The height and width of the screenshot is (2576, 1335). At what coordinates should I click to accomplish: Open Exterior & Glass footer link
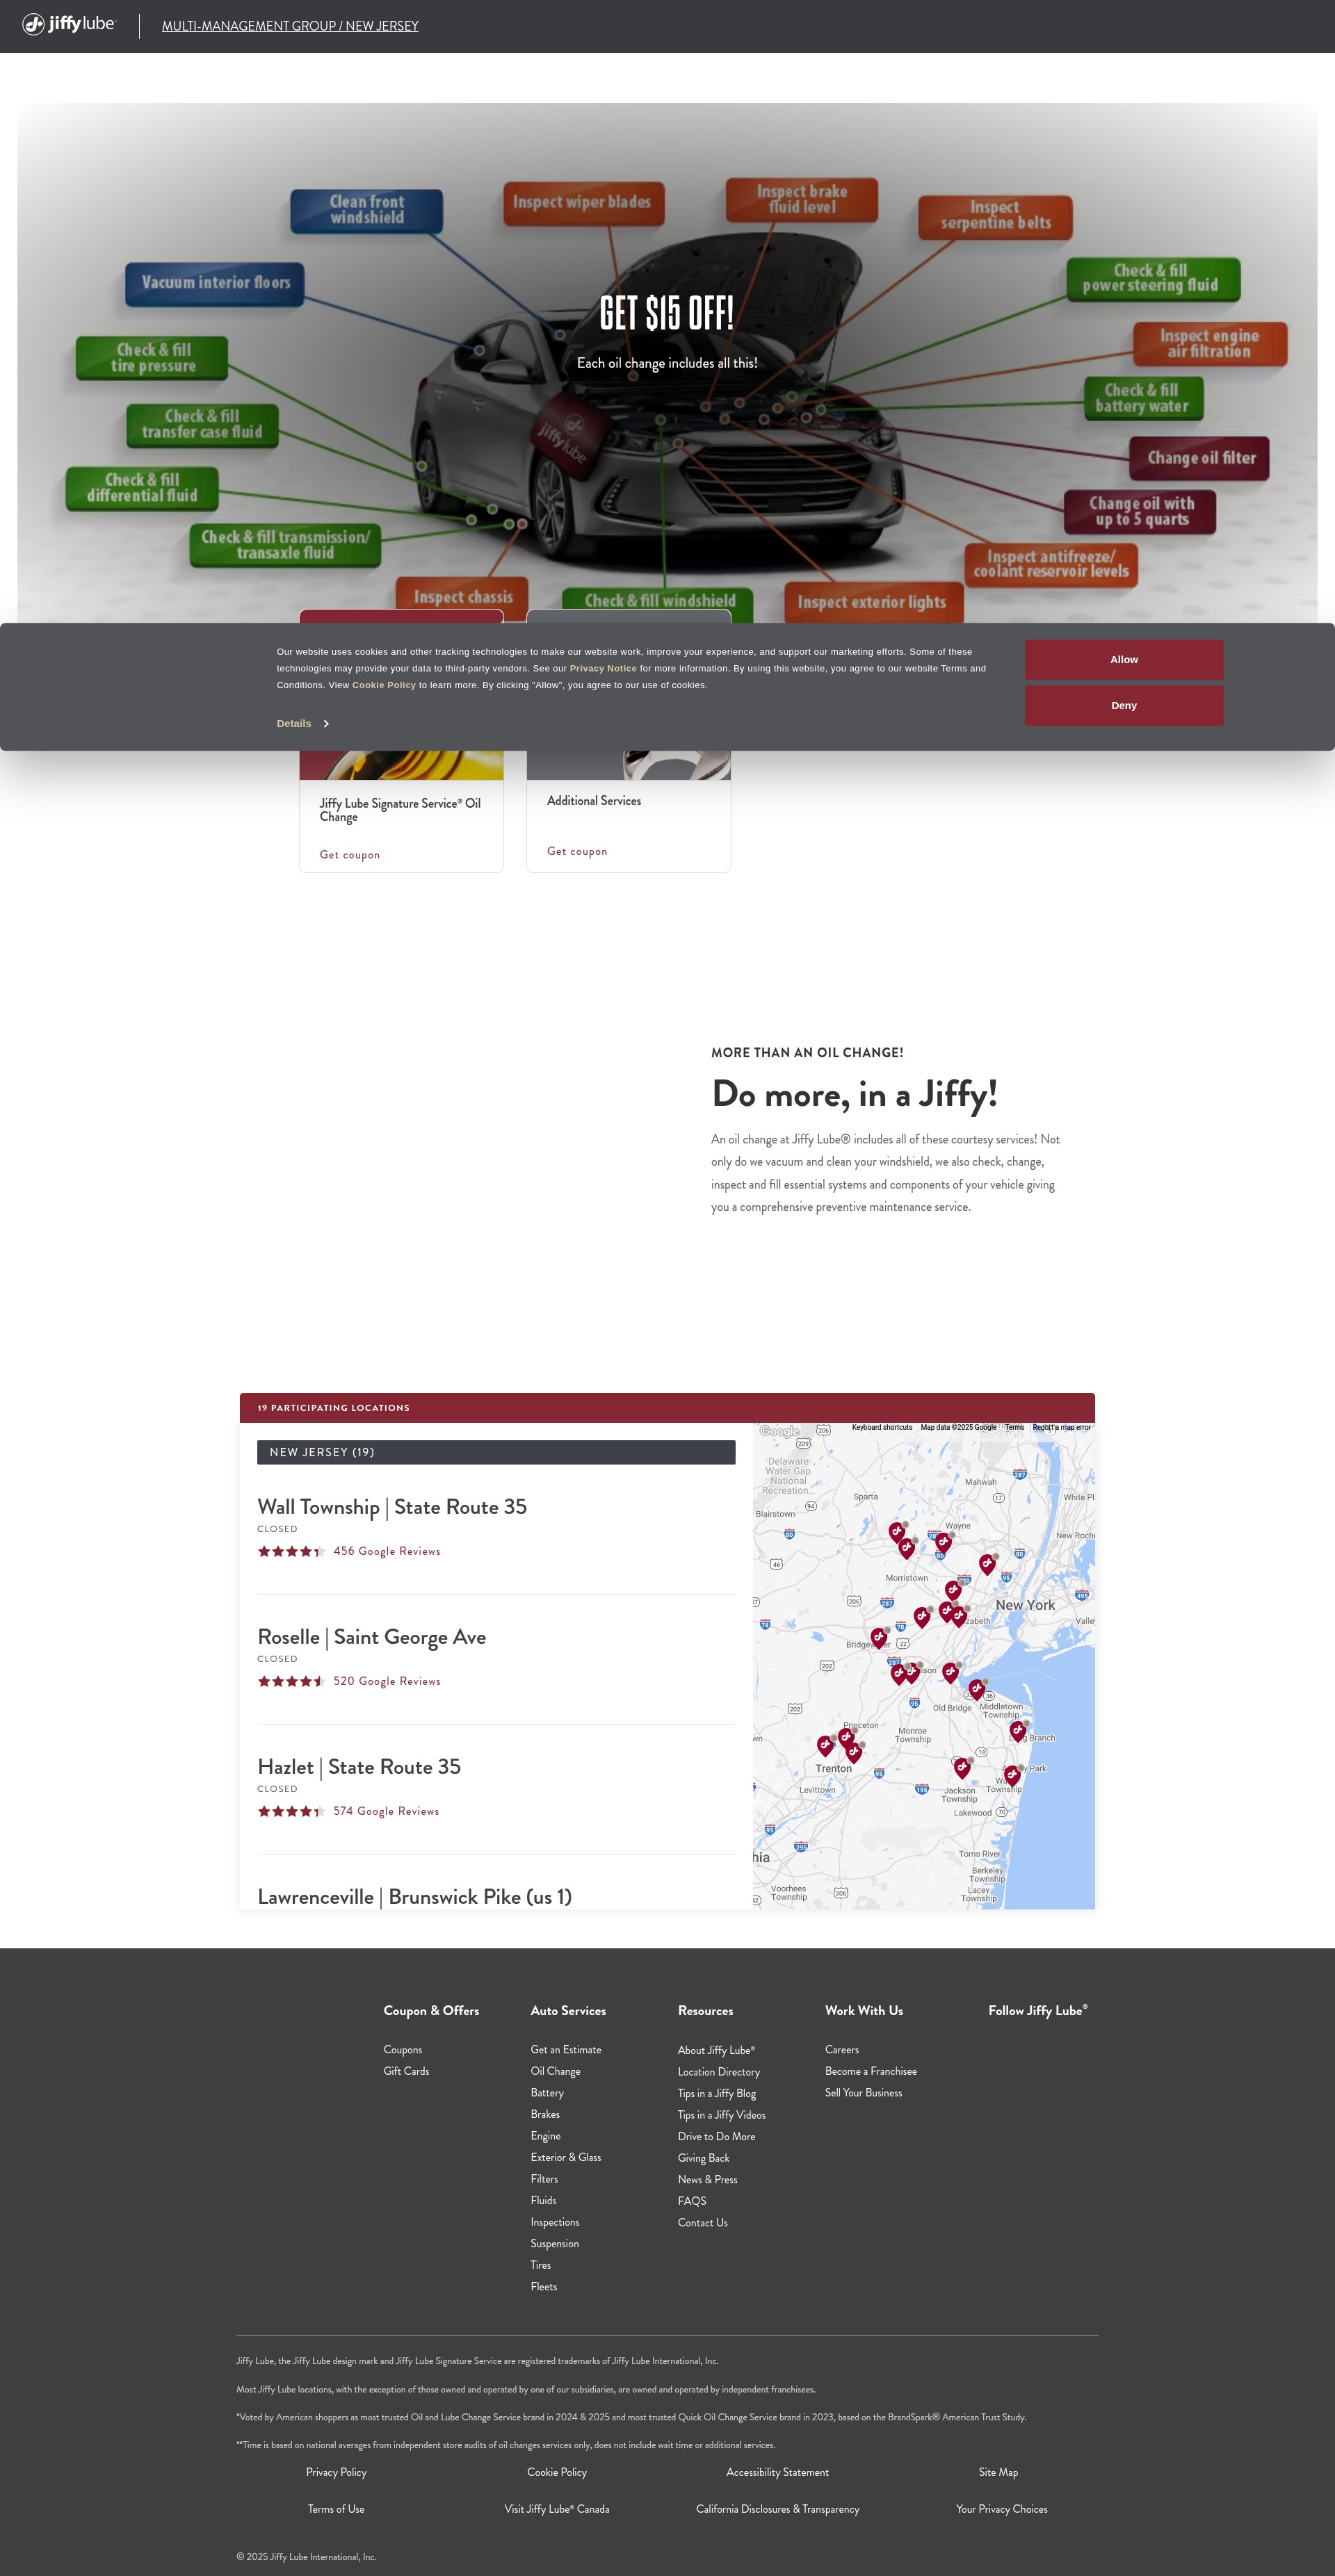click(x=566, y=2157)
